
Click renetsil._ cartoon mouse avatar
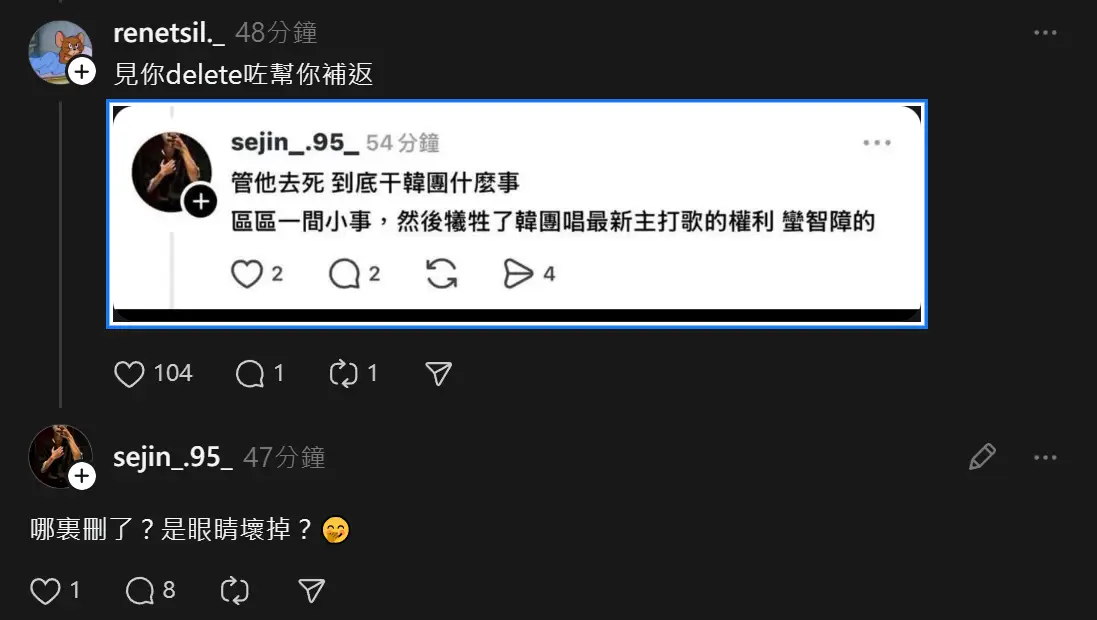59,50
